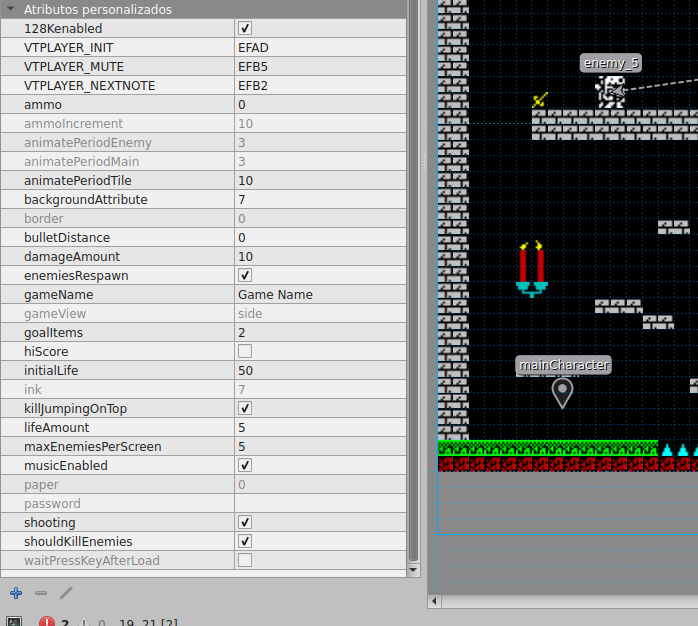698x626 pixels.
Task: Disable the musicEnabled checkbox
Action: pos(245,465)
